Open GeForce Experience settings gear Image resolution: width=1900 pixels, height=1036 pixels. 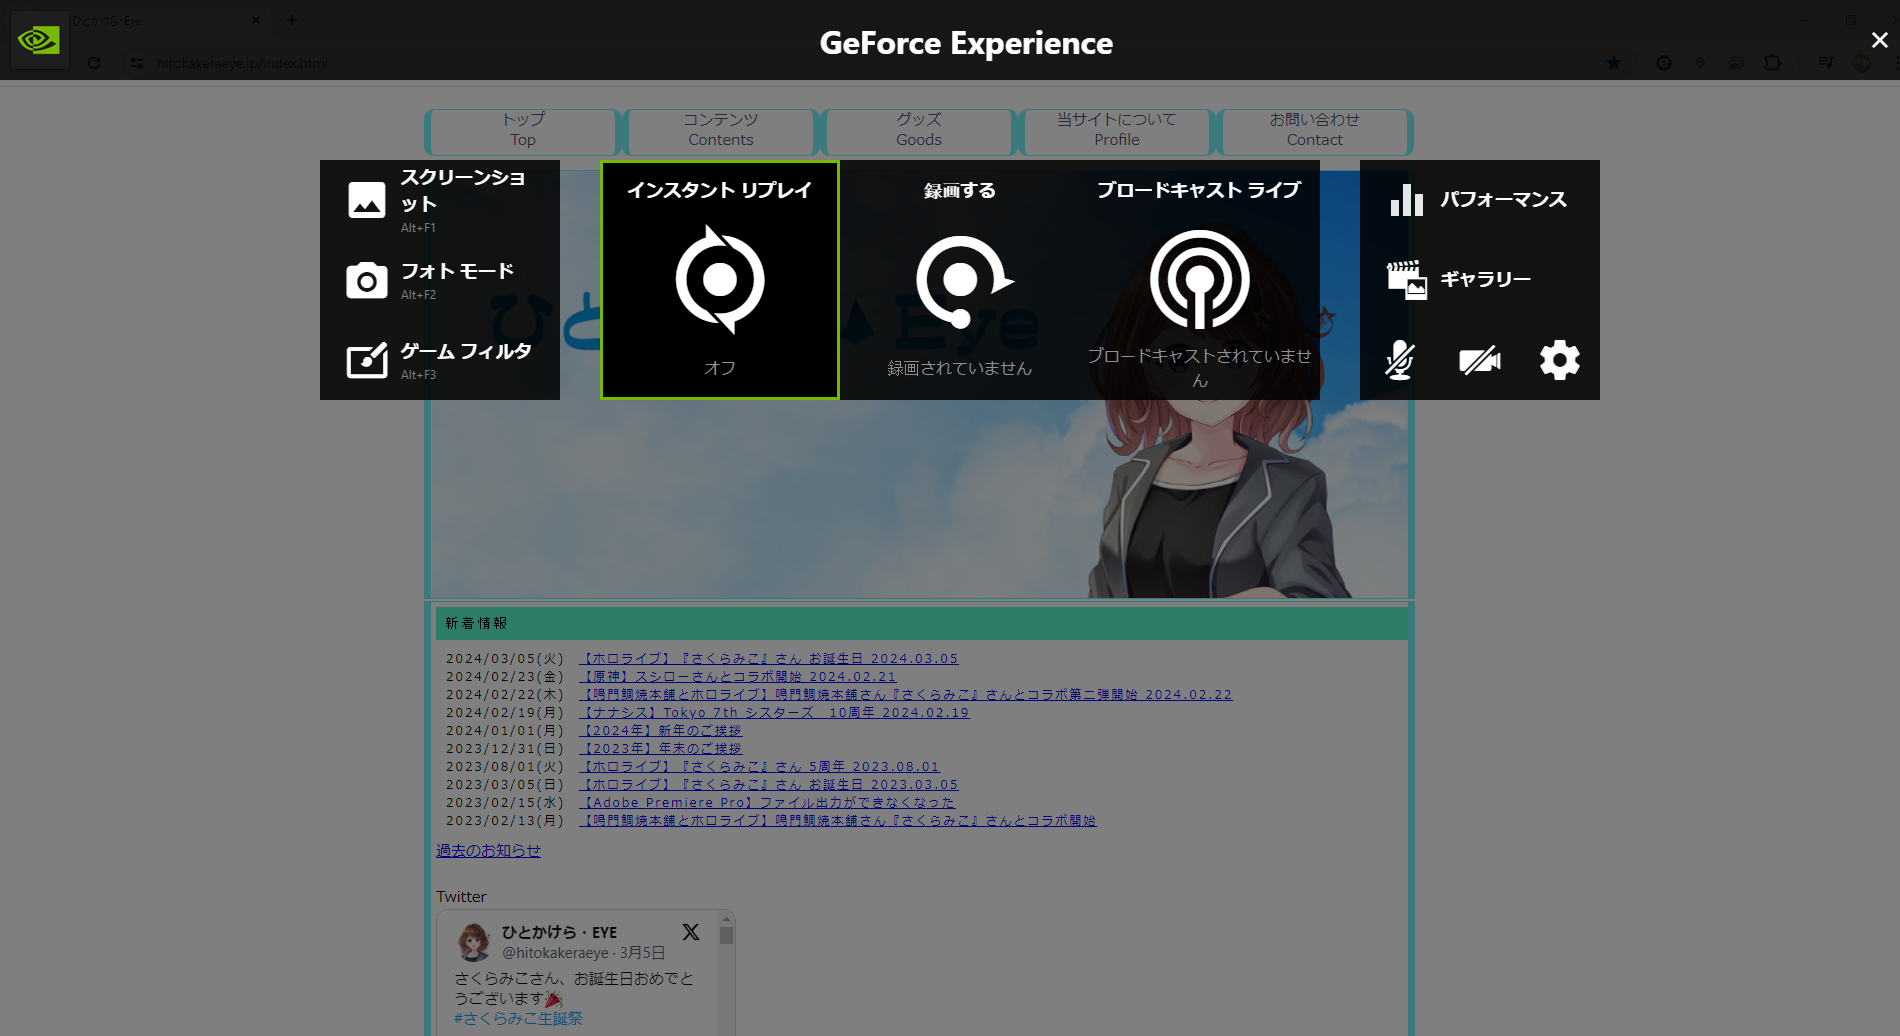[1559, 360]
